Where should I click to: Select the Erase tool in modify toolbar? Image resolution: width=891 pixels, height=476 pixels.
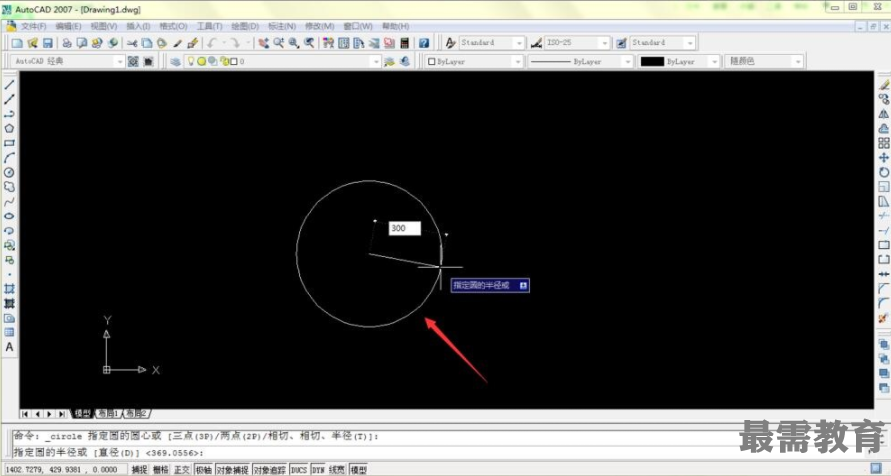click(x=884, y=85)
